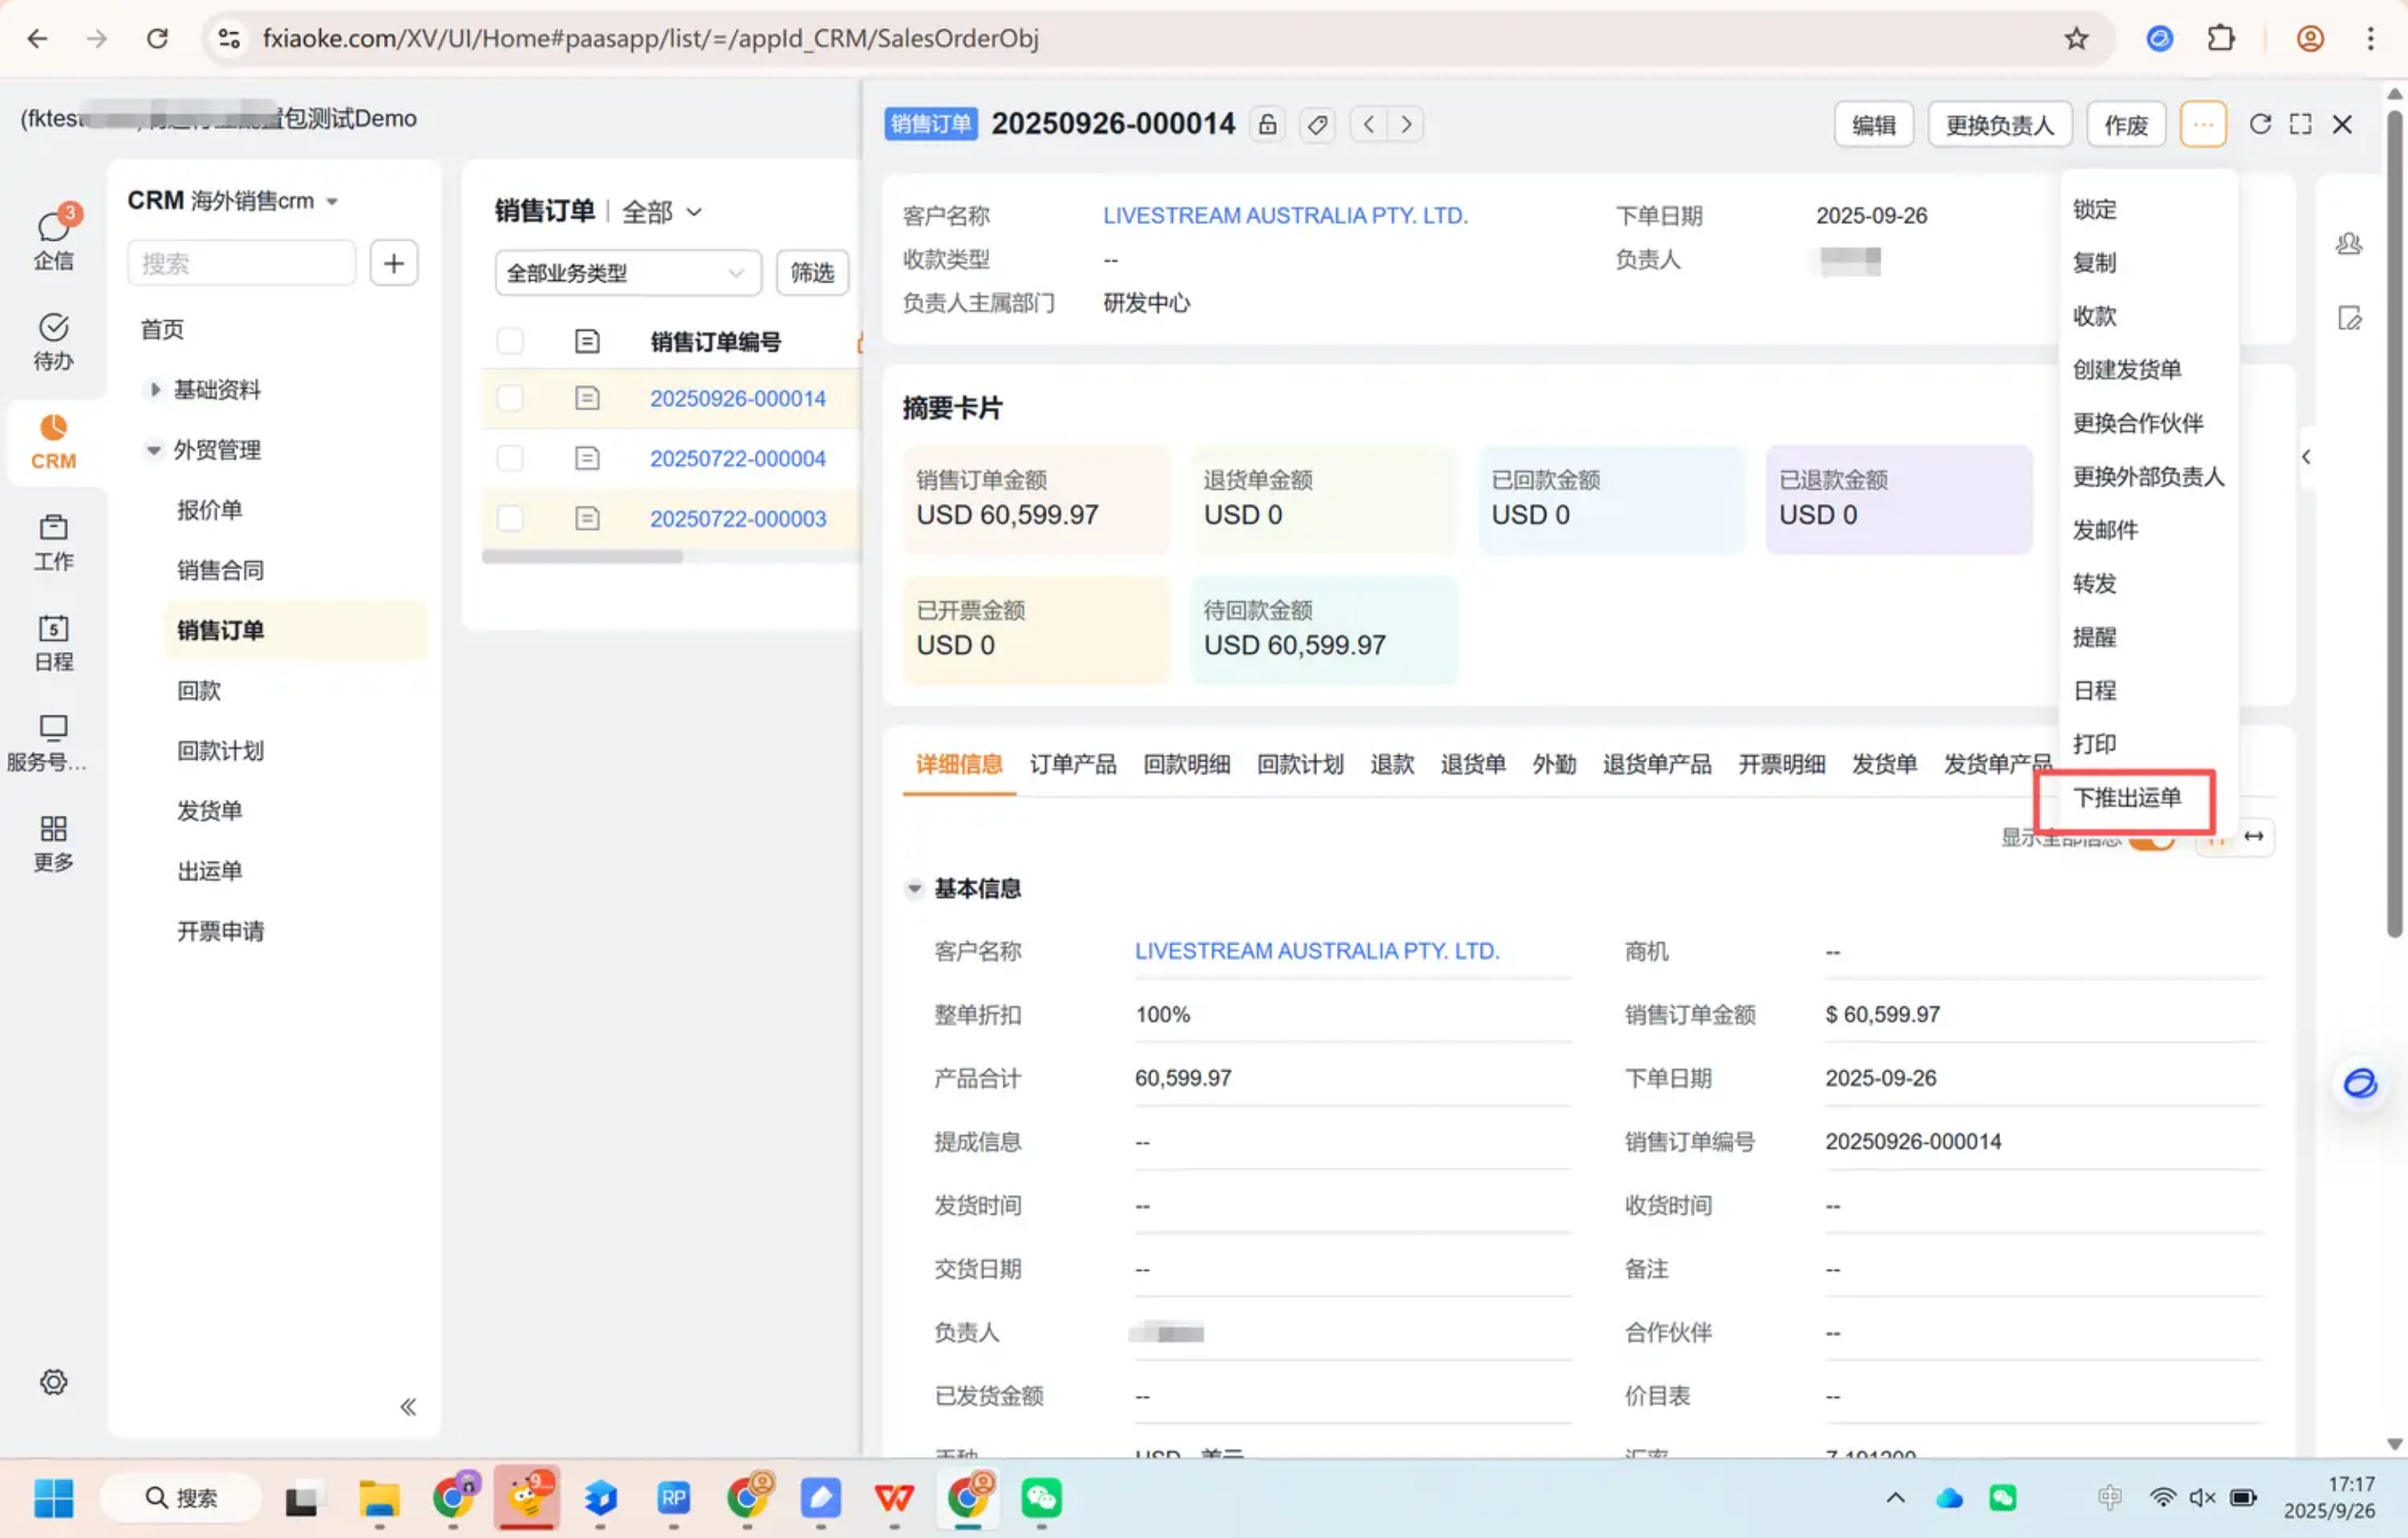The width and height of the screenshot is (2408, 1538).
Task: Click the sidebar 搜索 input field
Action: click(241, 263)
